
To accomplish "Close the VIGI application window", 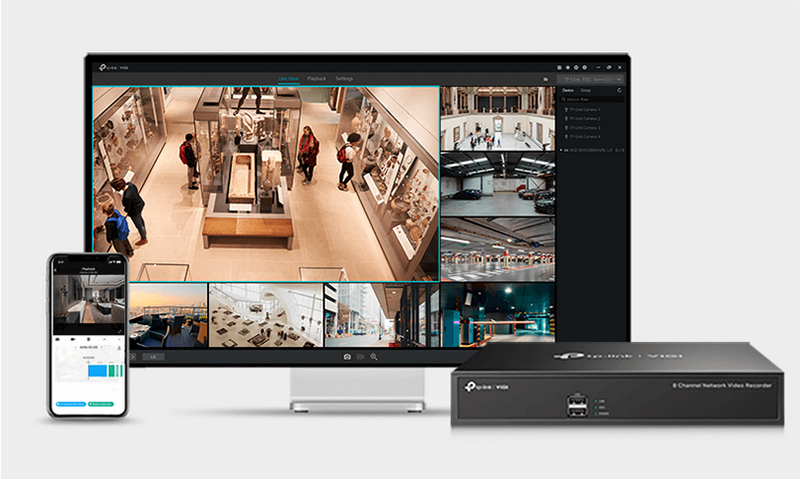I will coord(620,67).
